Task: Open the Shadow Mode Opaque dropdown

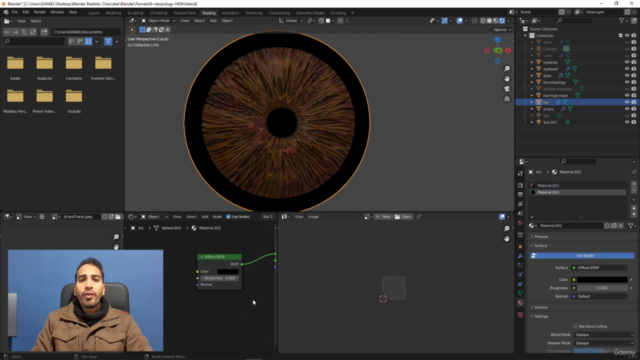Action: tap(604, 343)
